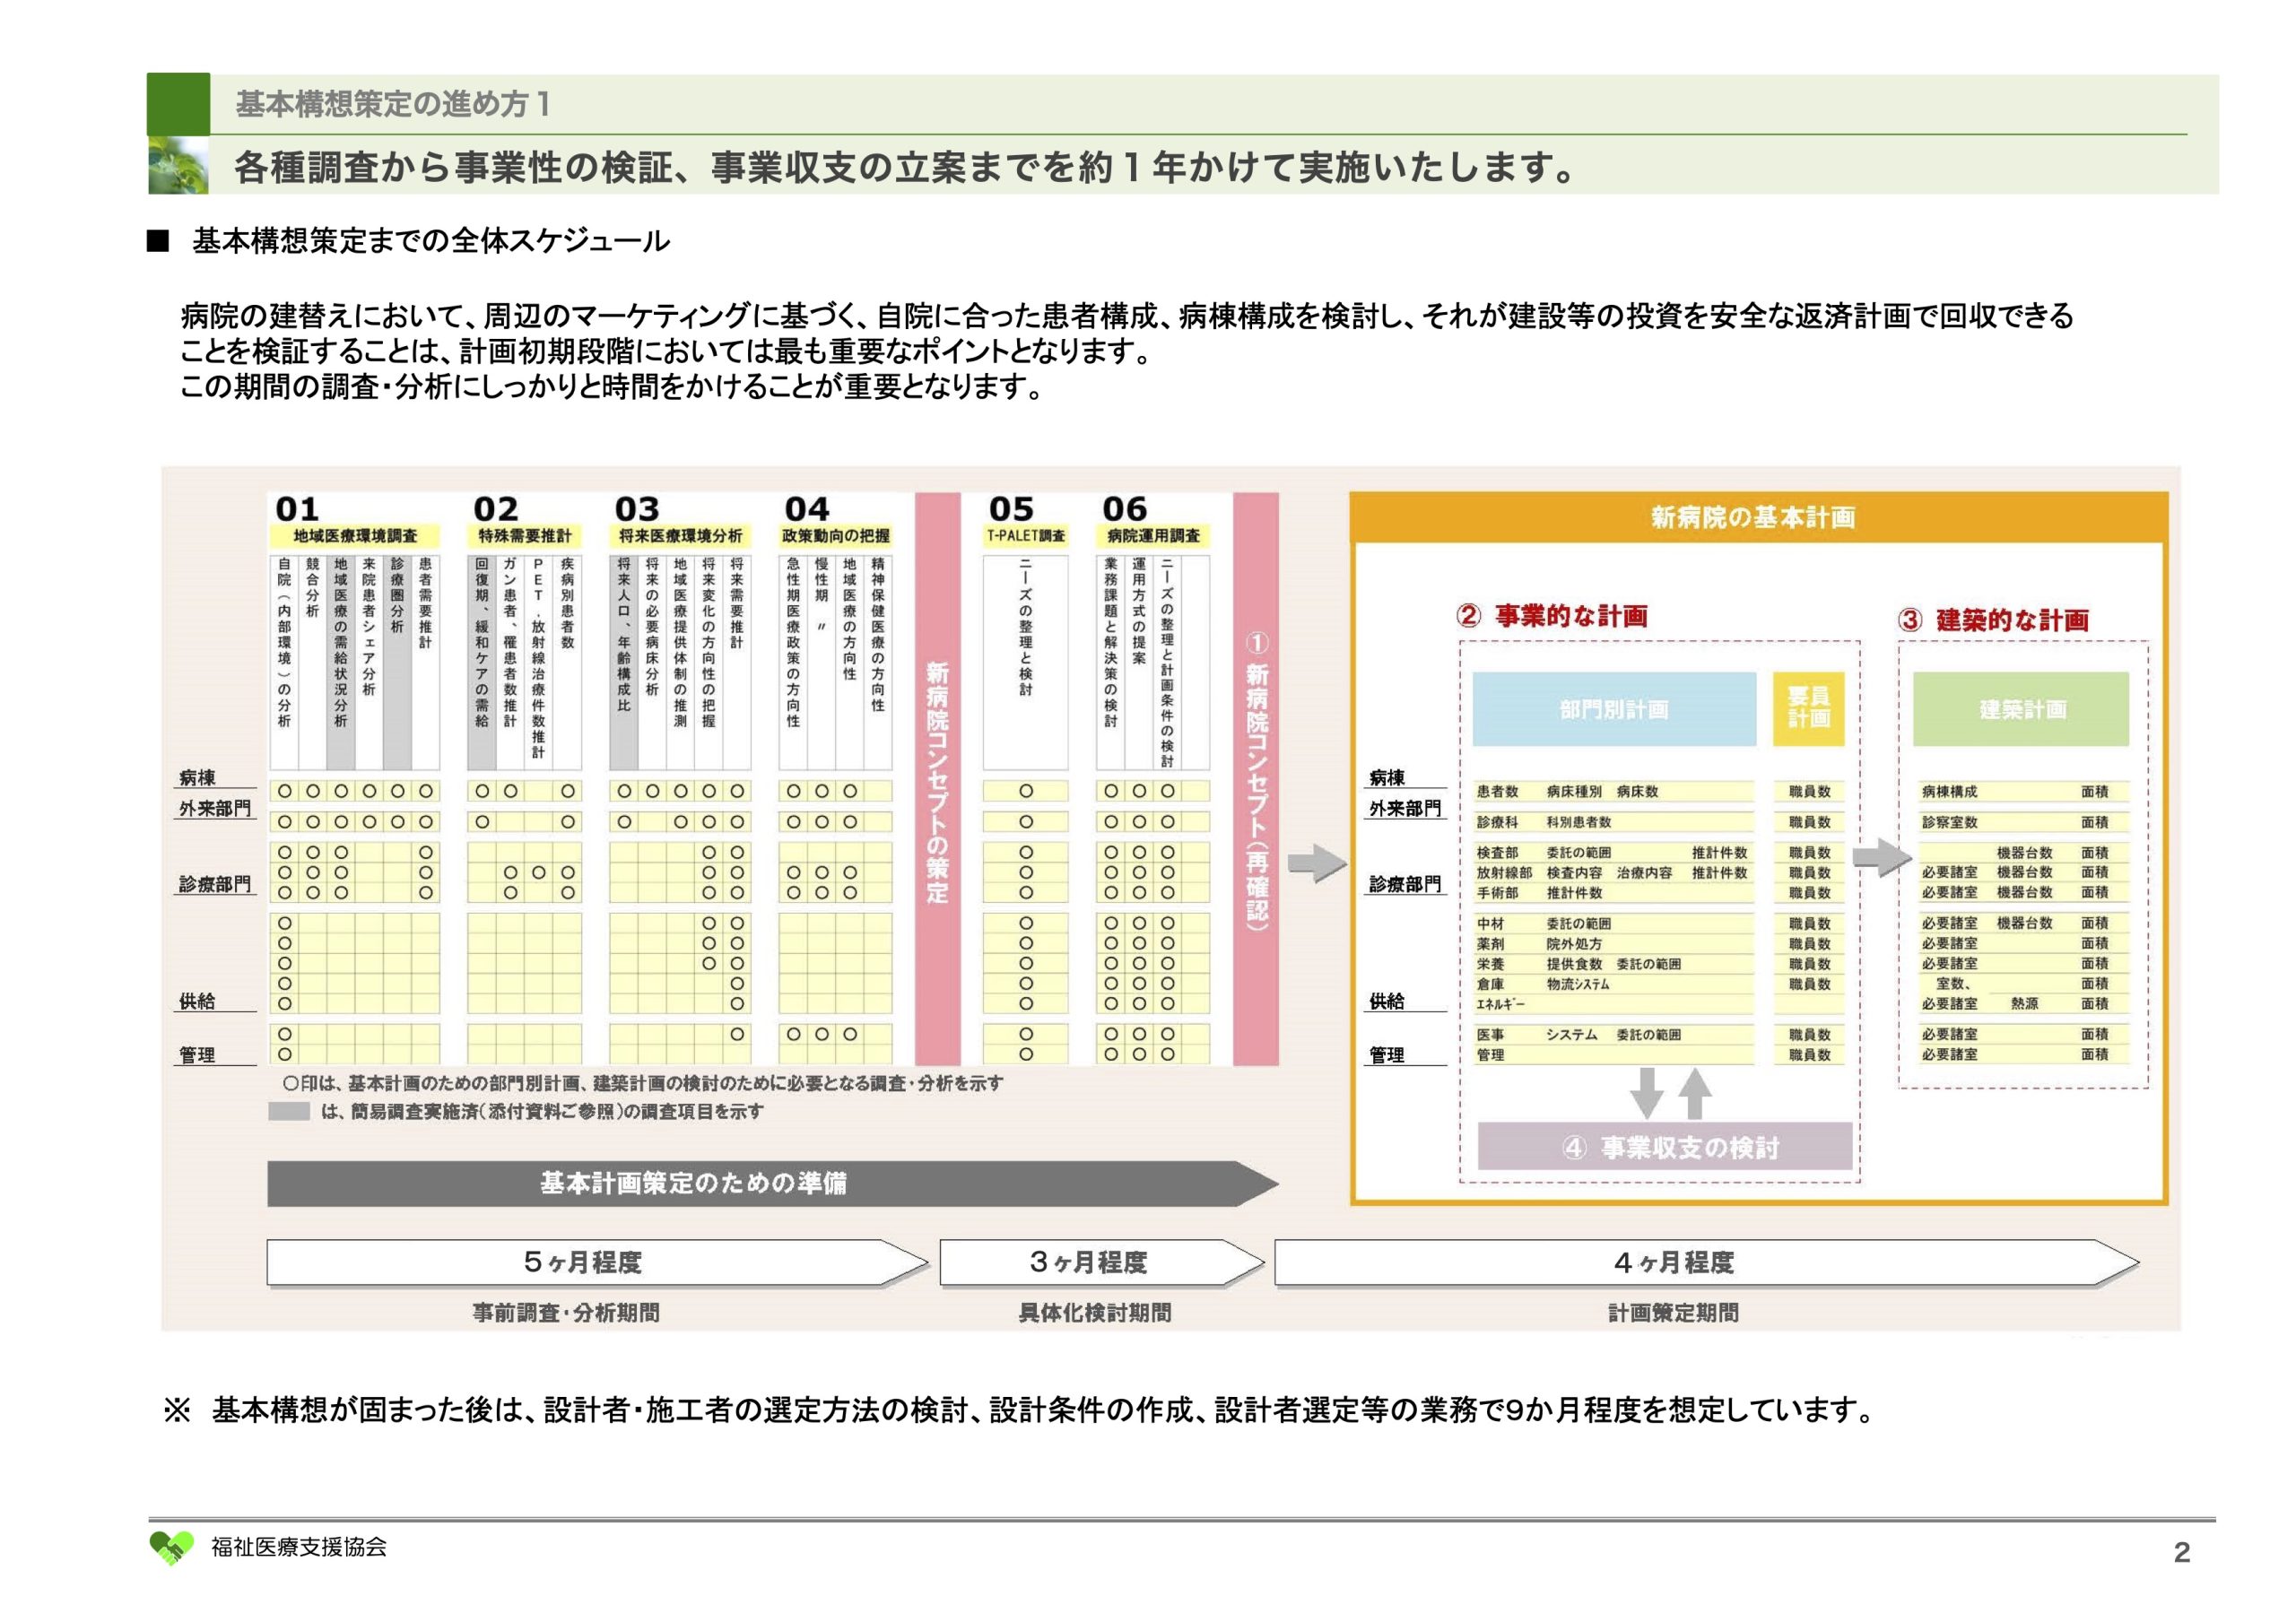Click the gray arrow pointing to 新病院の基本計画
Viewport: 2296px width, 1622px height.
(1316, 863)
